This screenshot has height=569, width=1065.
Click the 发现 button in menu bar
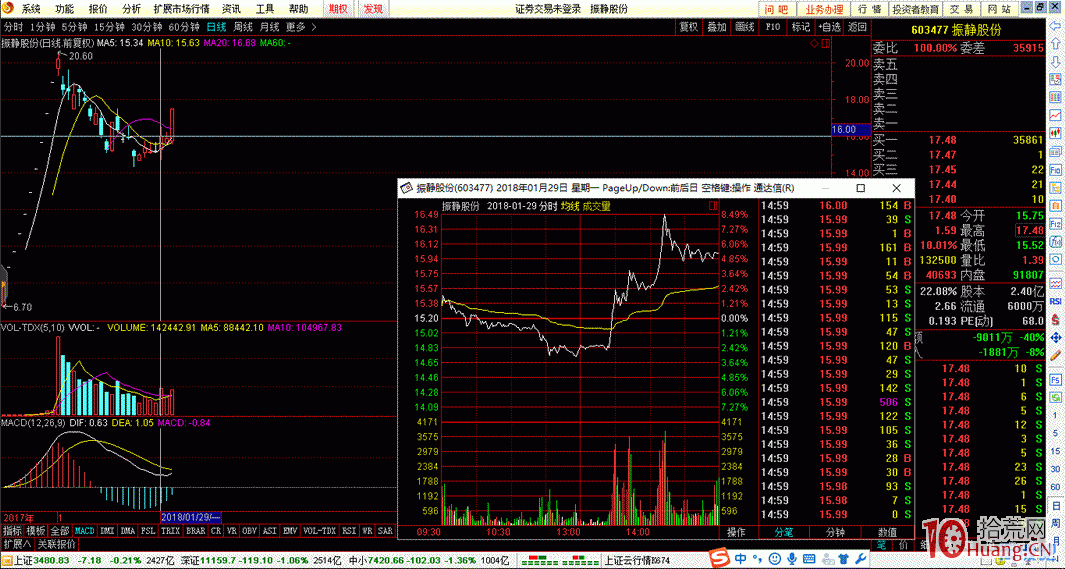373,9
